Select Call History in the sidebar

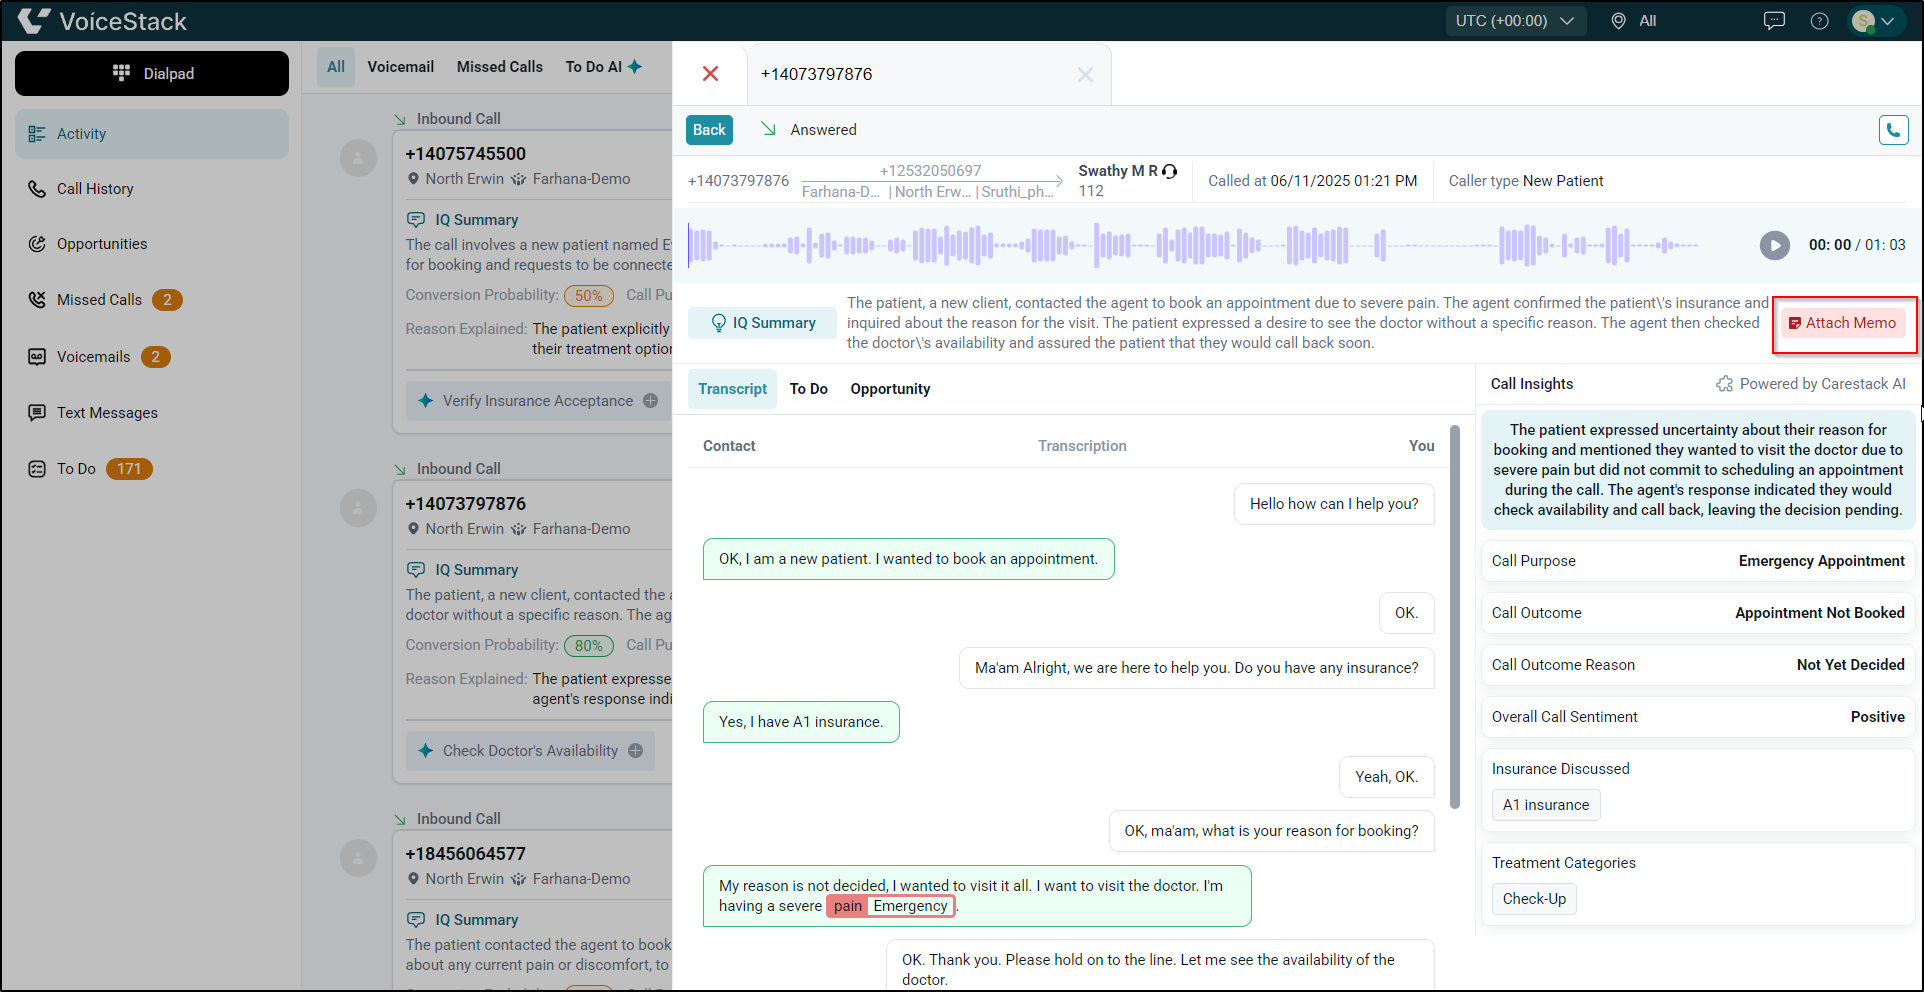(x=95, y=188)
